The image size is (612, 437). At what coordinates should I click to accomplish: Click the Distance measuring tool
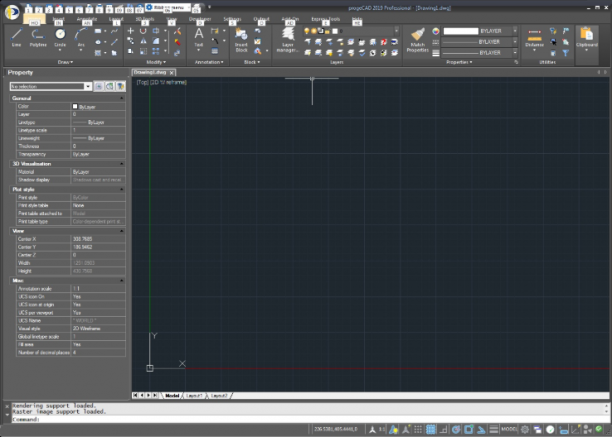534,38
